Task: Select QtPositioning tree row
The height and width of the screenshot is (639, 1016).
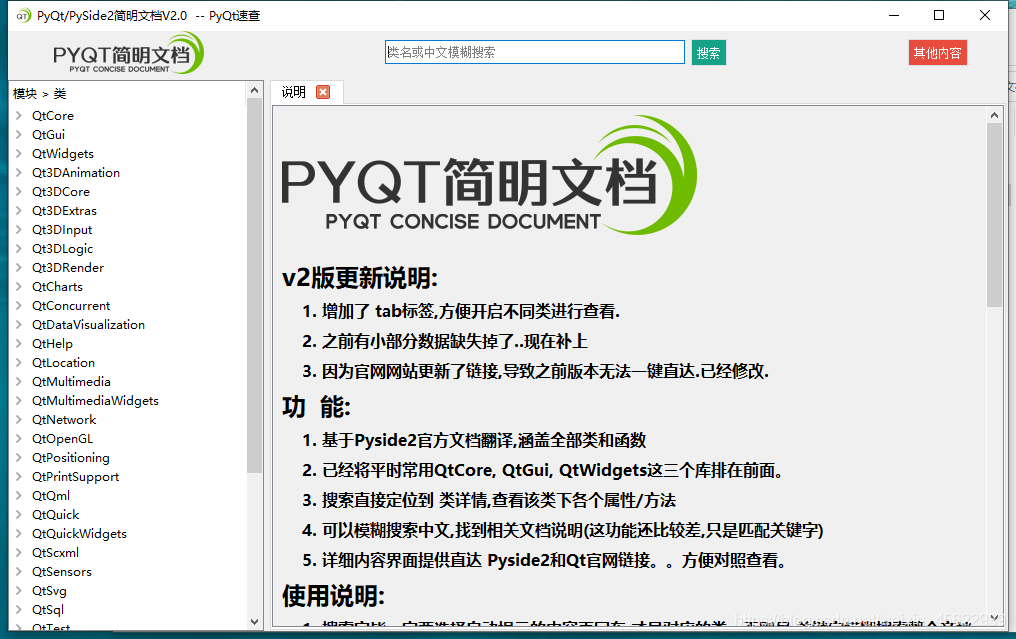Action: click(x=71, y=458)
